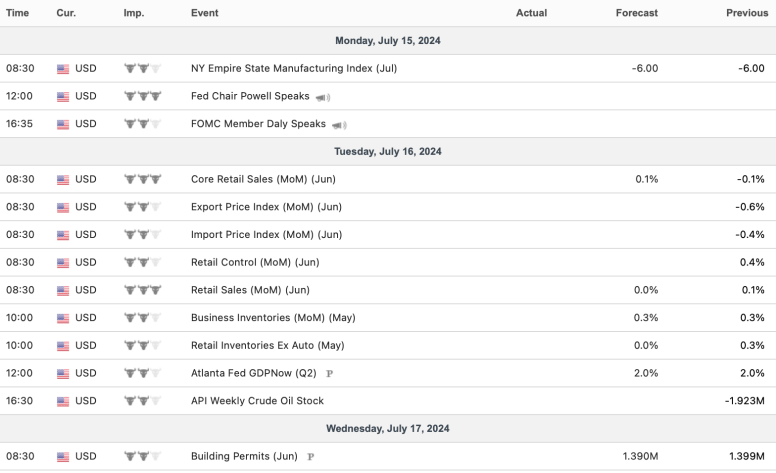Open the Atlanta Fed GDPNow (Q2) event

click(254, 373)
